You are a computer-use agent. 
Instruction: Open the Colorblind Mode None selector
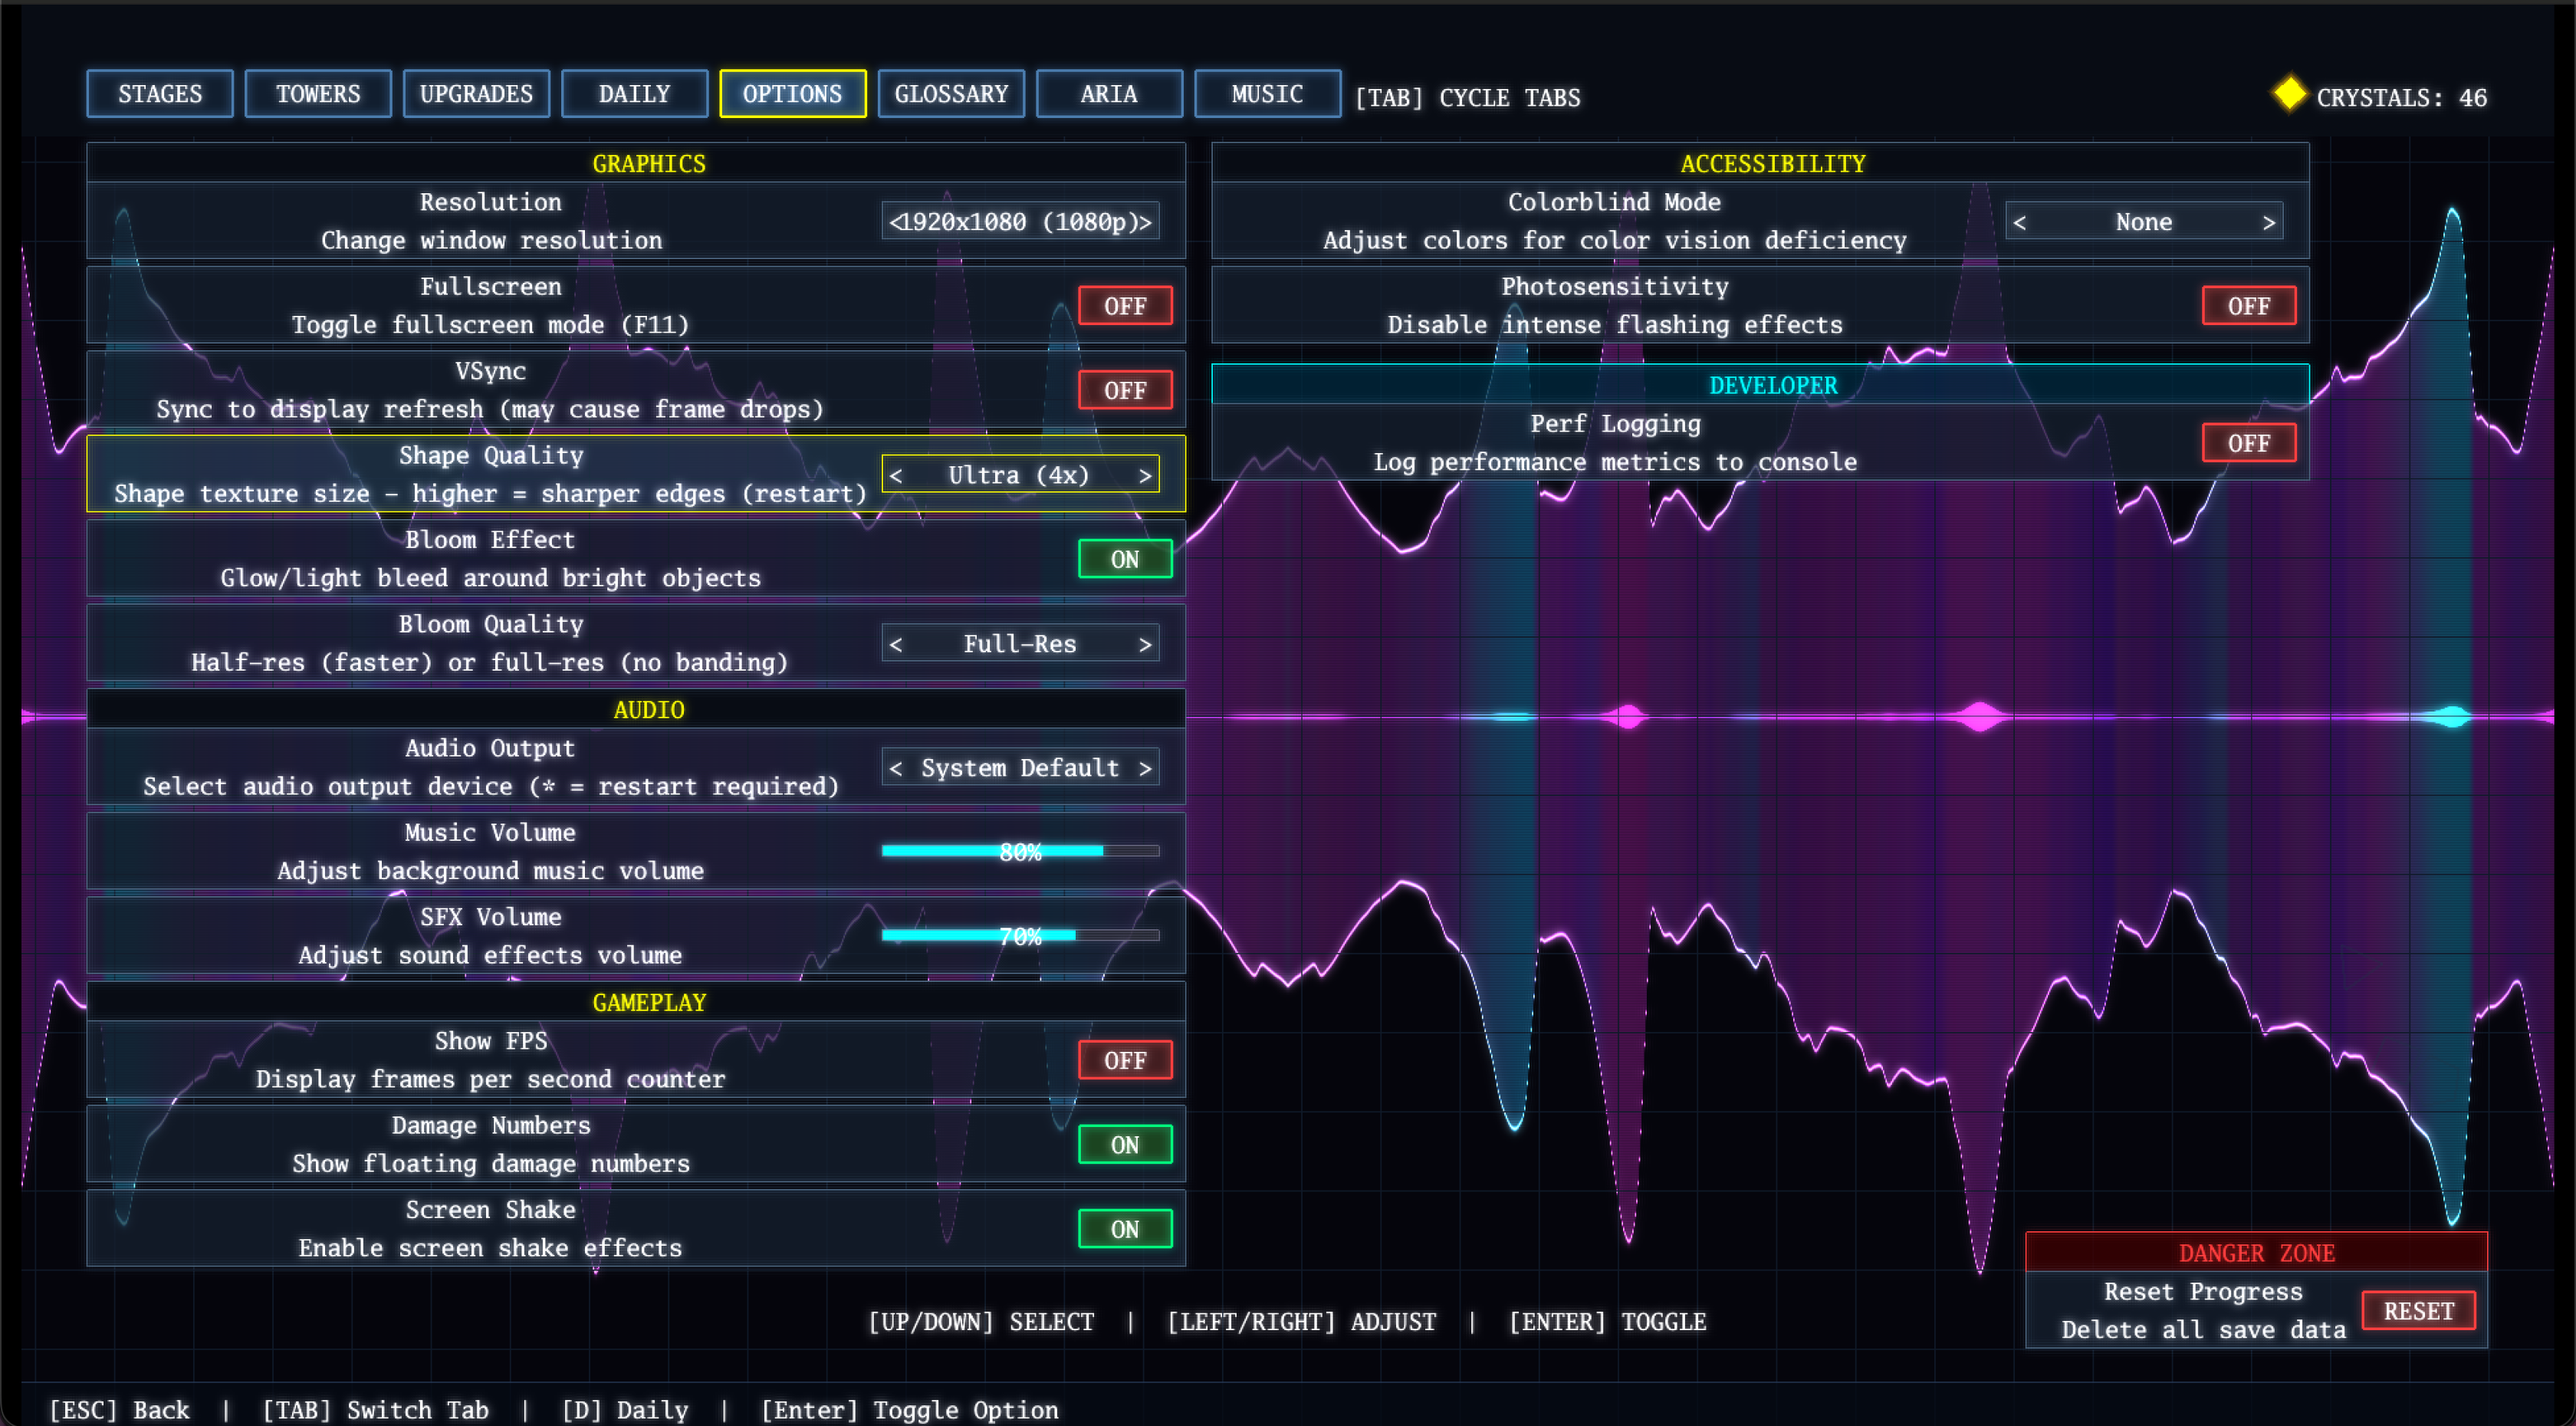point(2143,222)
